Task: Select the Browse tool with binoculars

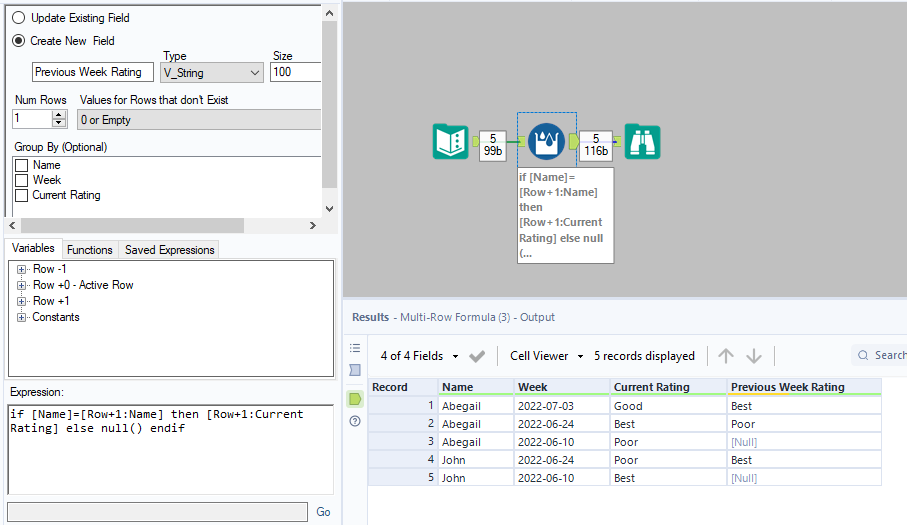Action: click(x=643, y=142)
